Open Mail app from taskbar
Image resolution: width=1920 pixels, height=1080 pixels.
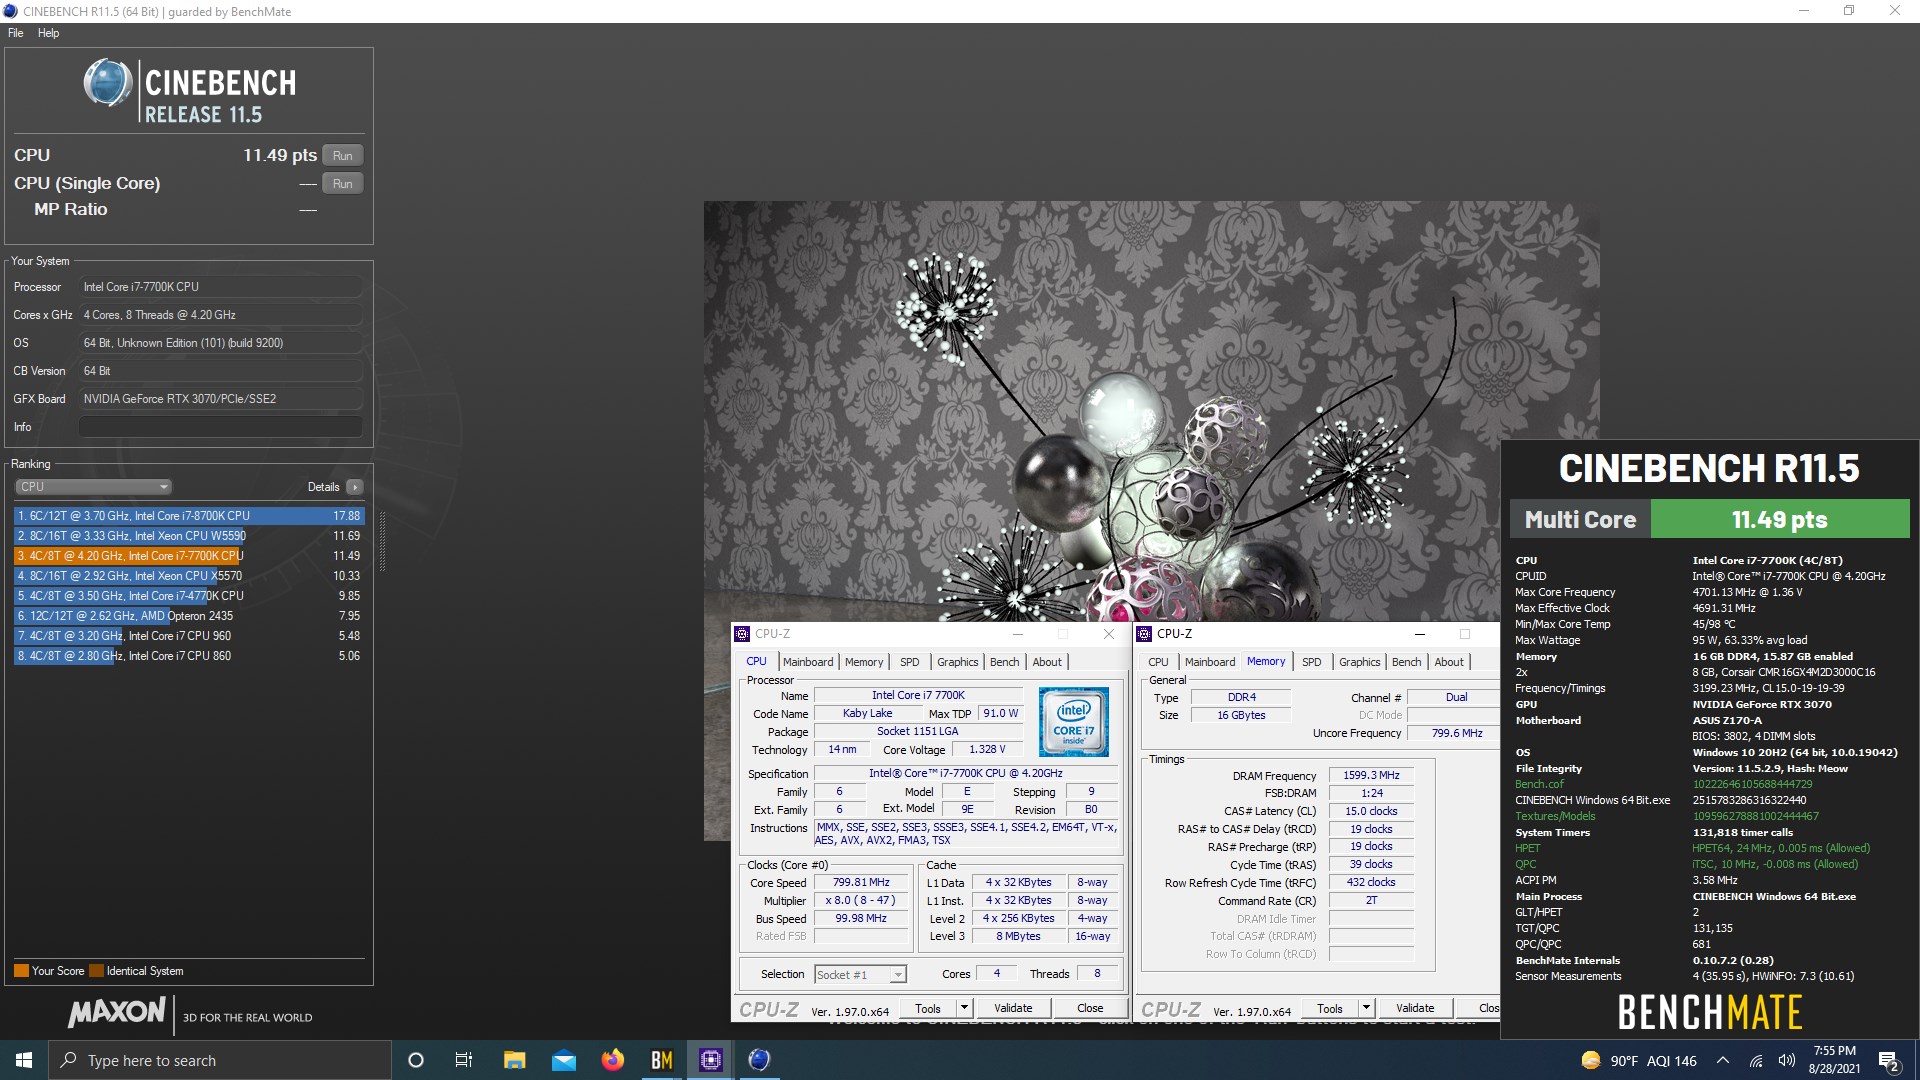pyautogui.click(x=563, y=1060)
